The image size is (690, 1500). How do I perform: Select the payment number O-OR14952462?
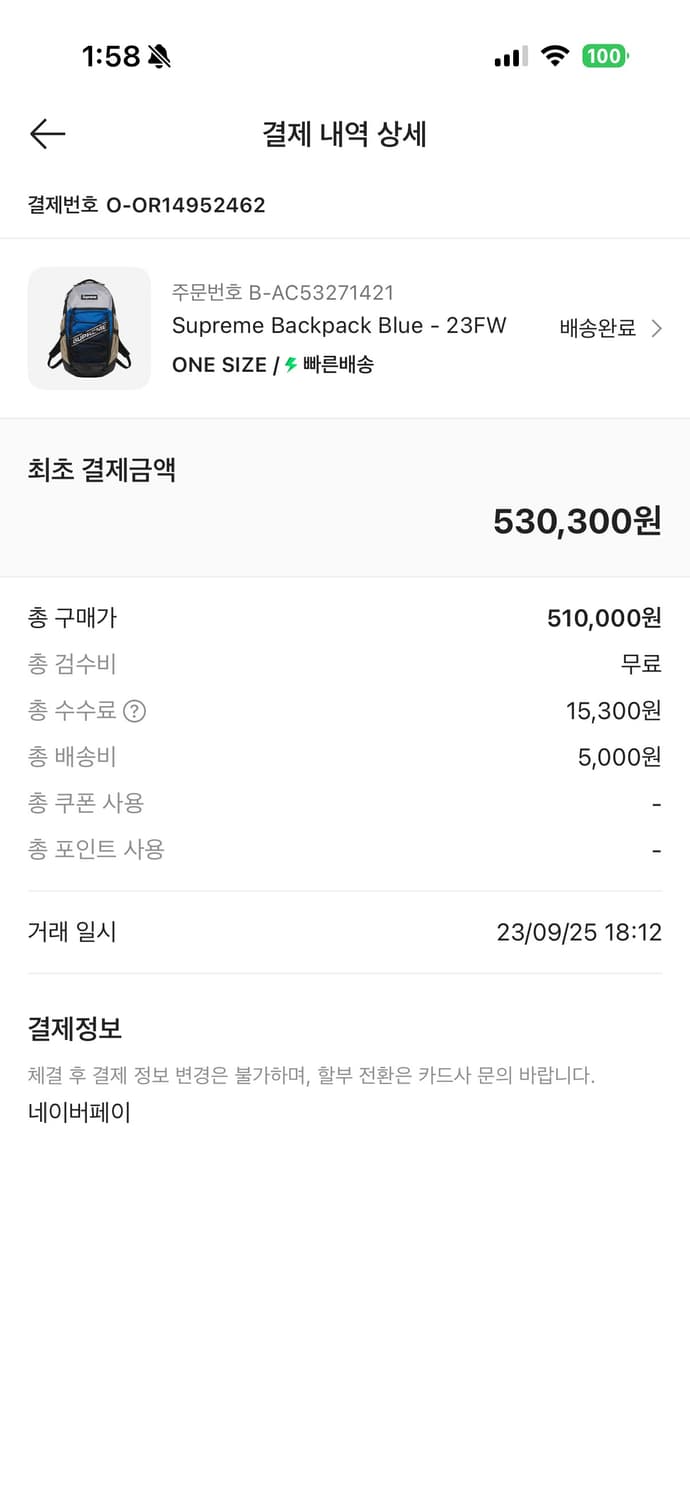pyautogui.click(x=145, y=206)
